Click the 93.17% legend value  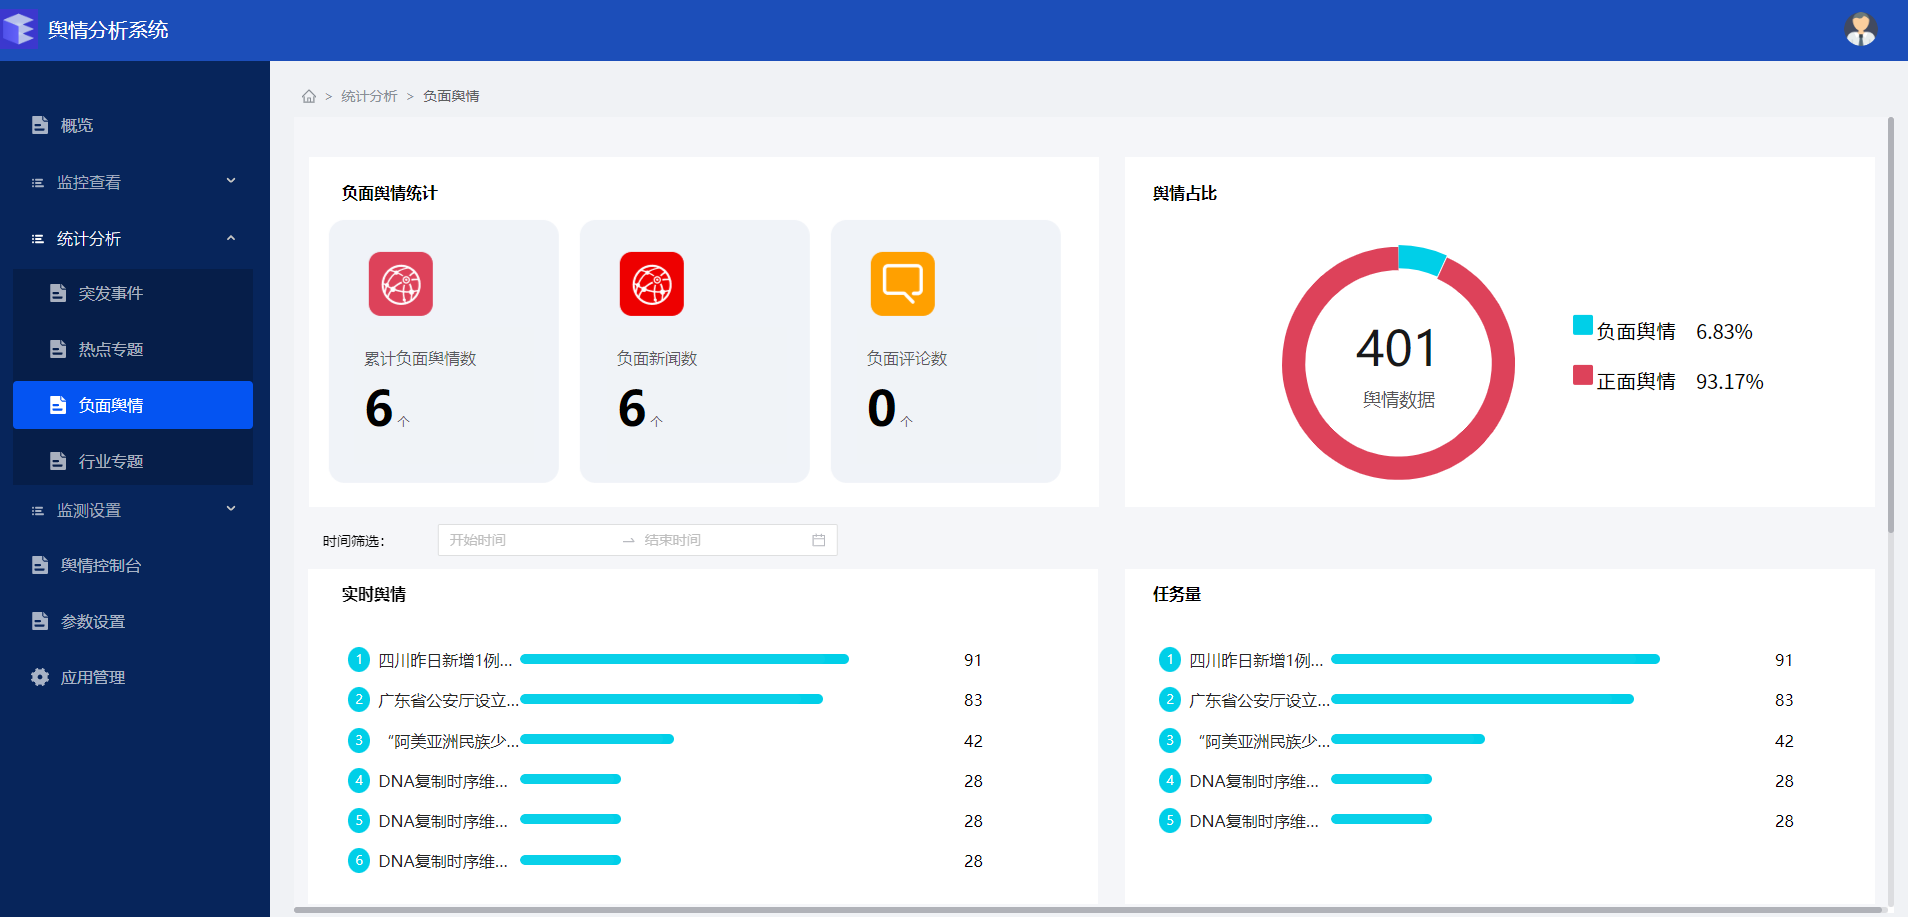coord(1729,381)
